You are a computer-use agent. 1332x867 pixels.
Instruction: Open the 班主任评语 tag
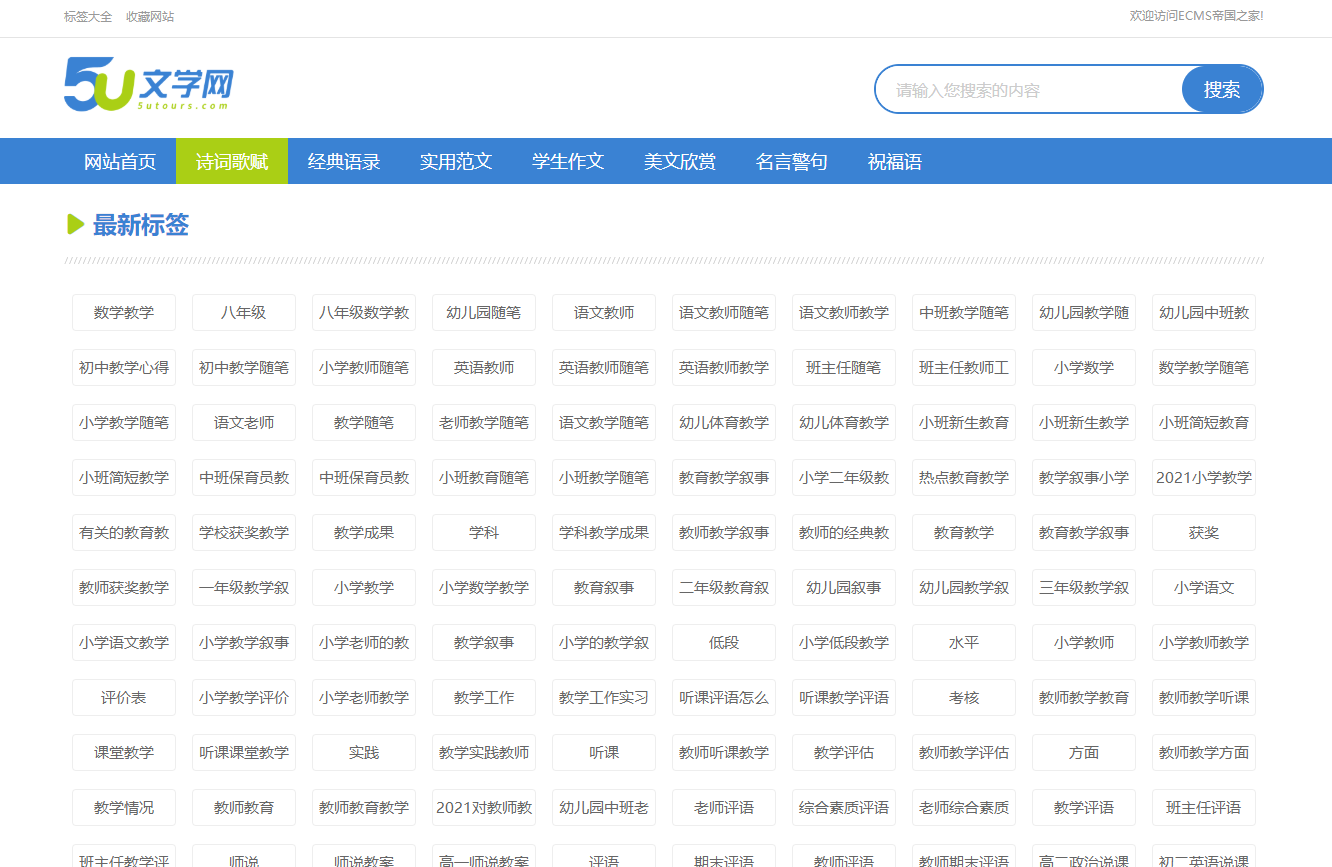1203,807
